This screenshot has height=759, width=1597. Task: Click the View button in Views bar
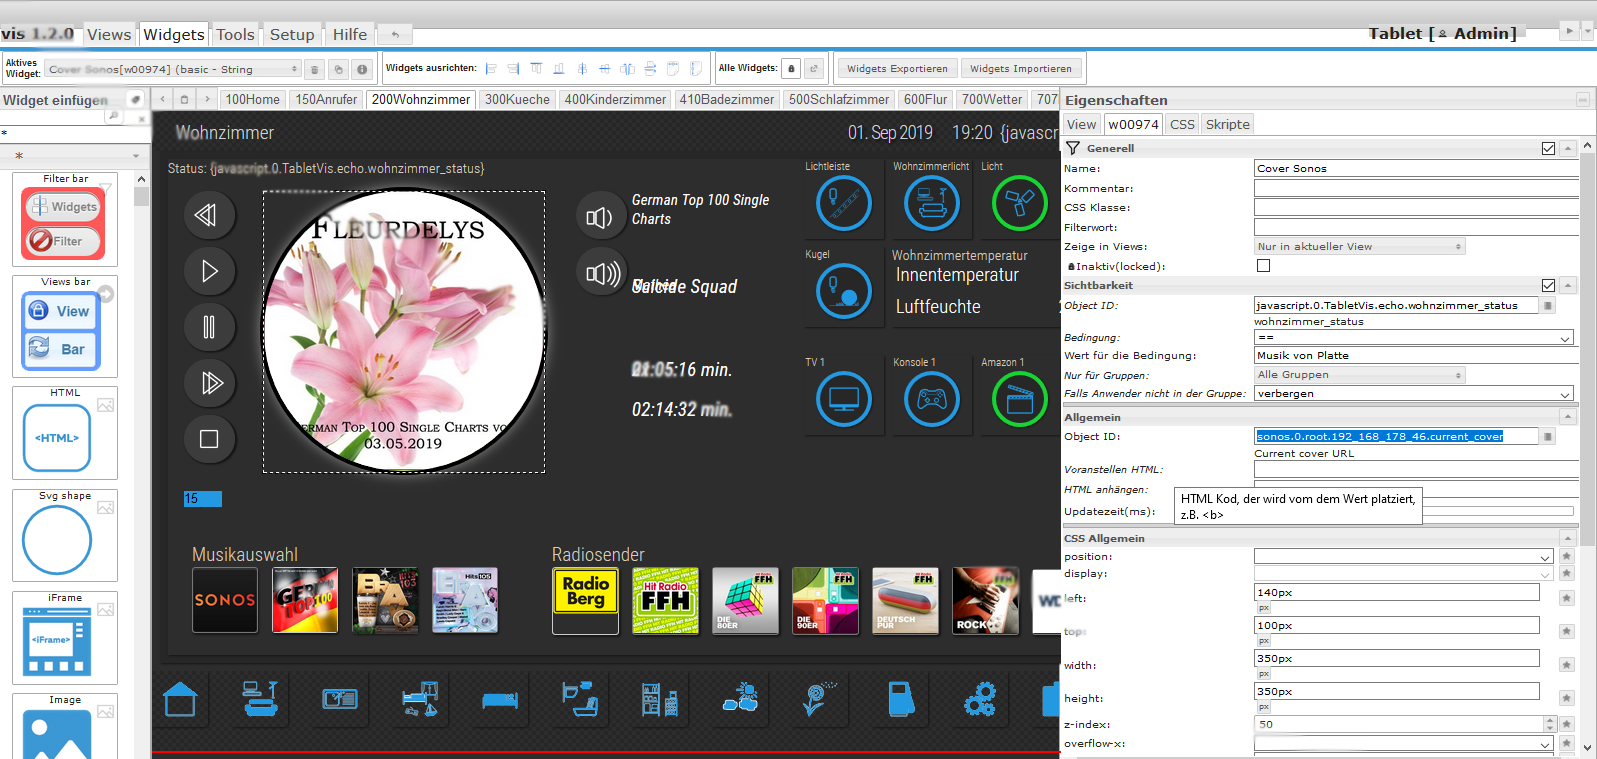(60, 311)
